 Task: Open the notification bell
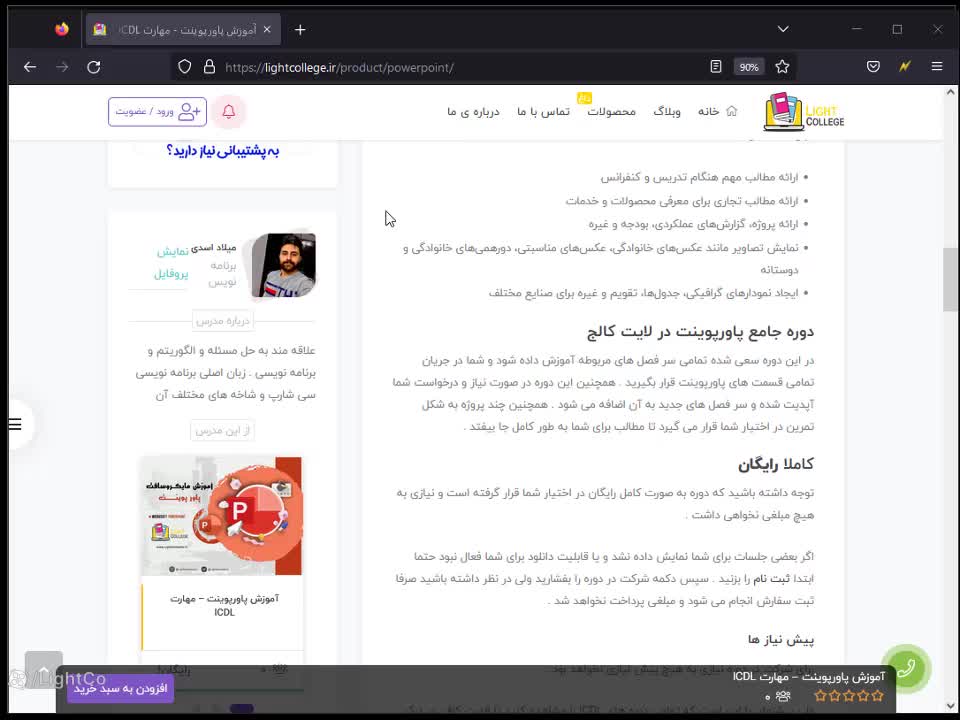[229, 111]
